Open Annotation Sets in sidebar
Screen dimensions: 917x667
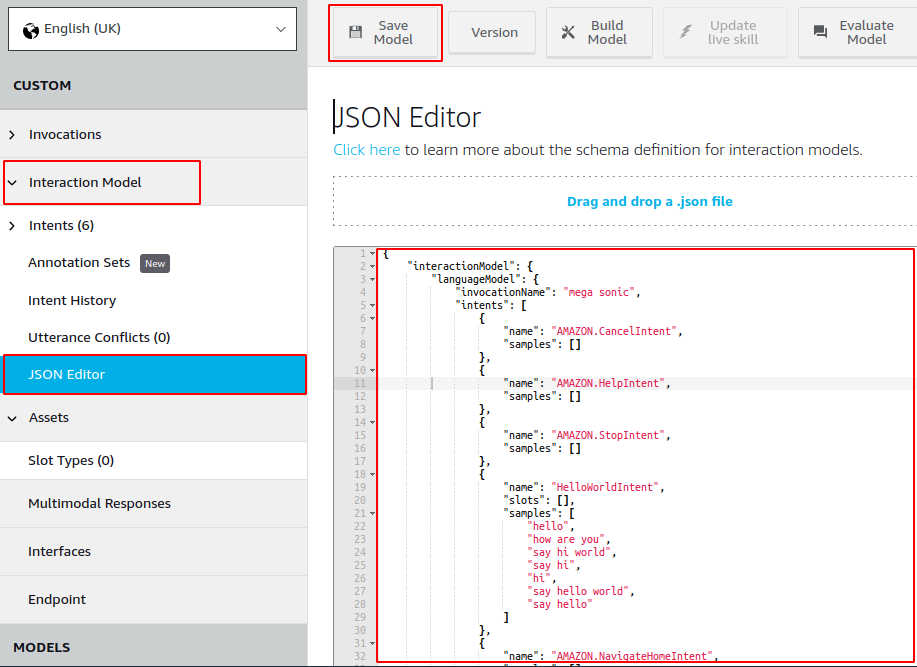pyautogui.click(x=79, y=263)
